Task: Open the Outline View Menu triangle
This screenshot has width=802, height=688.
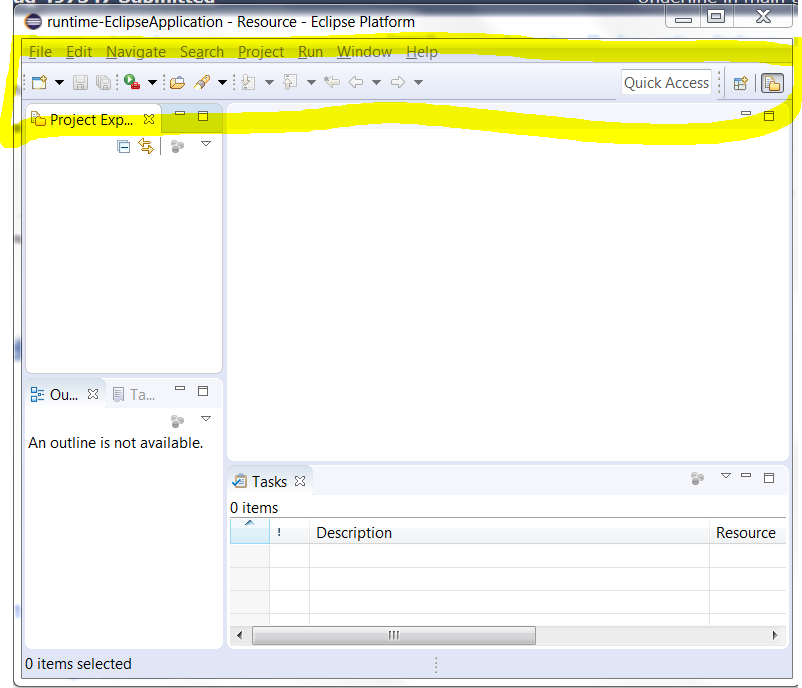Action: click(x=206, y=418)
